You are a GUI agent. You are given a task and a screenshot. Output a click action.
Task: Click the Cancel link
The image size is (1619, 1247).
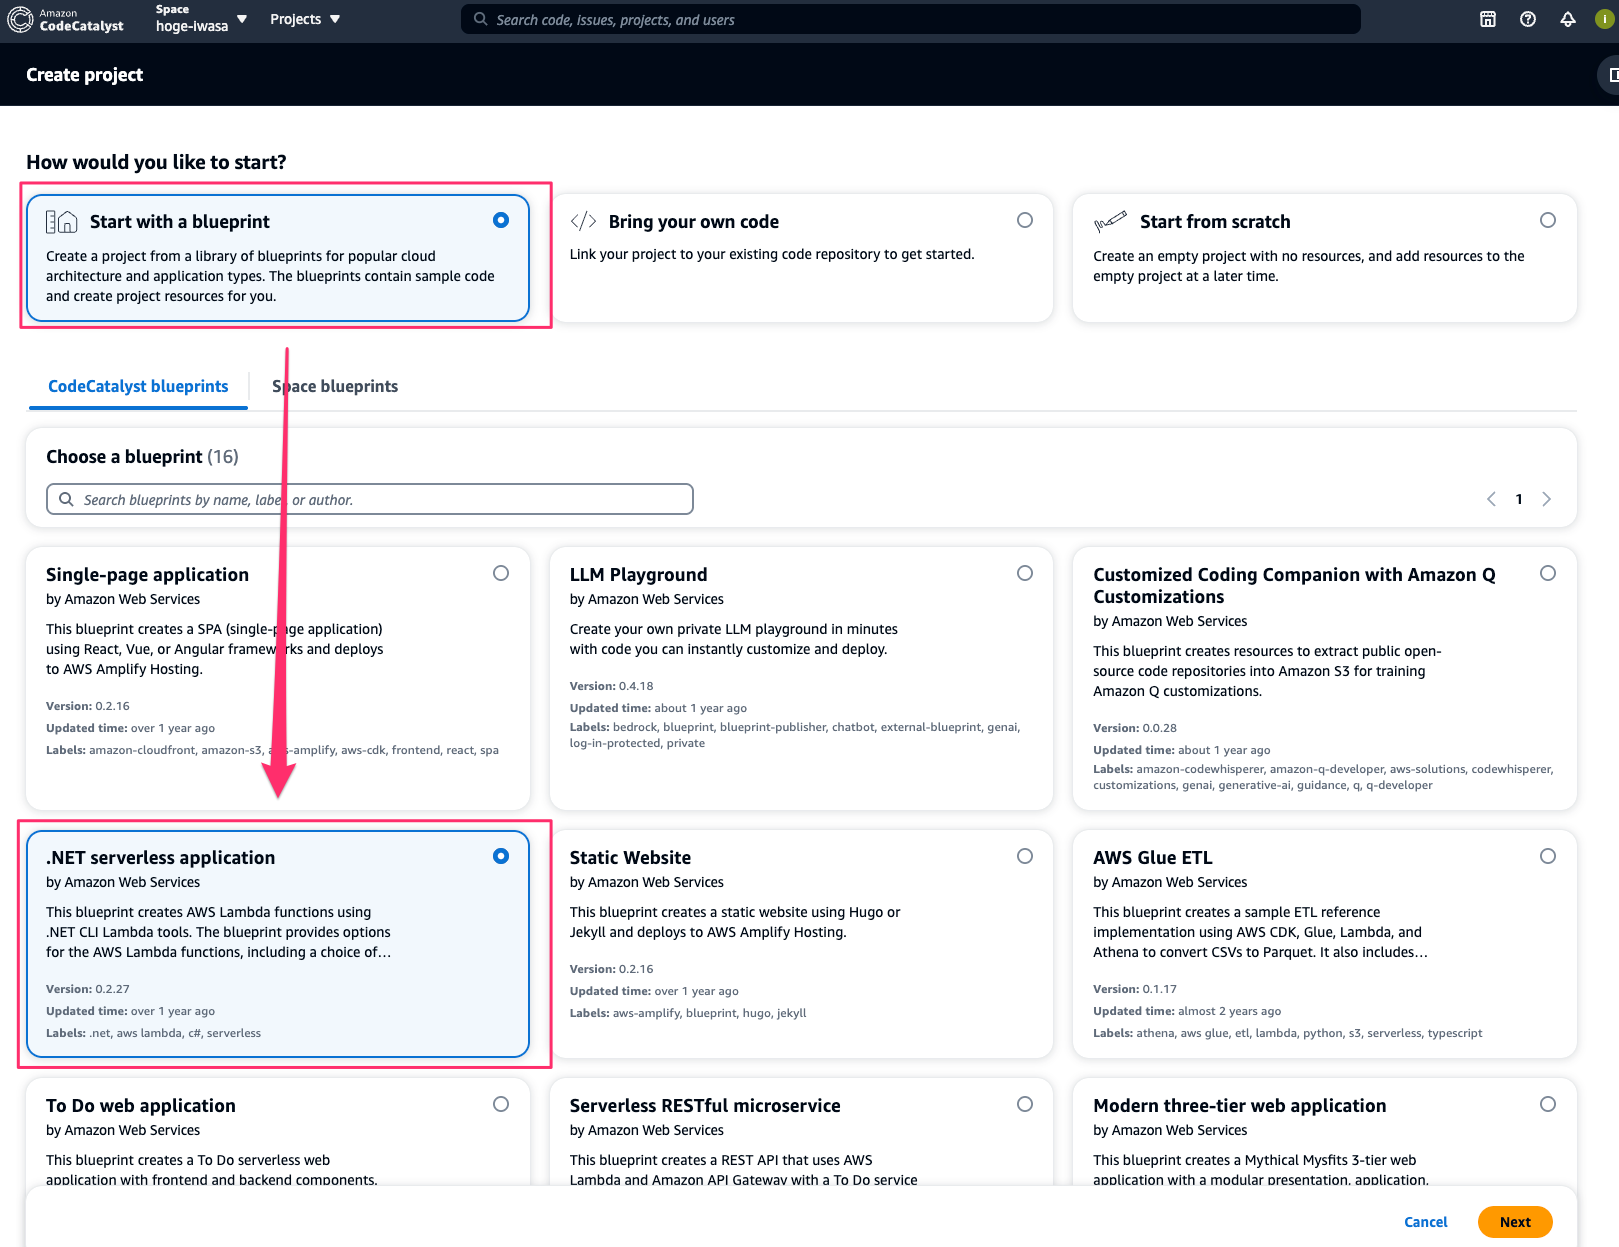[x=1425, y=1222]
